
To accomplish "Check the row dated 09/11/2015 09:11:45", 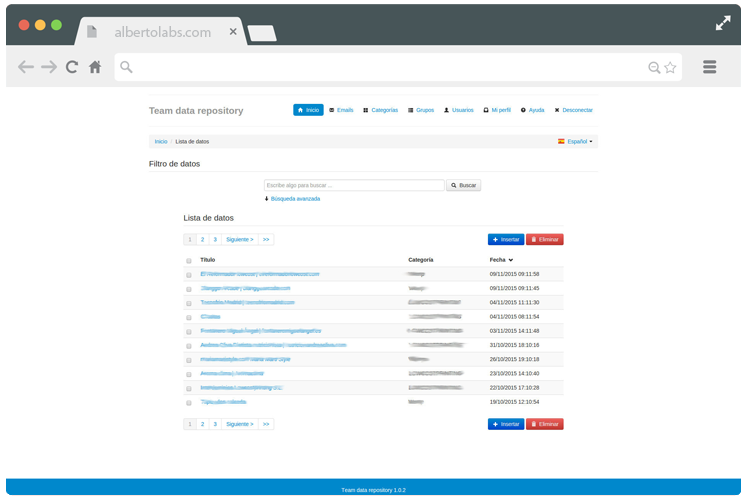I will coord(189,289).
